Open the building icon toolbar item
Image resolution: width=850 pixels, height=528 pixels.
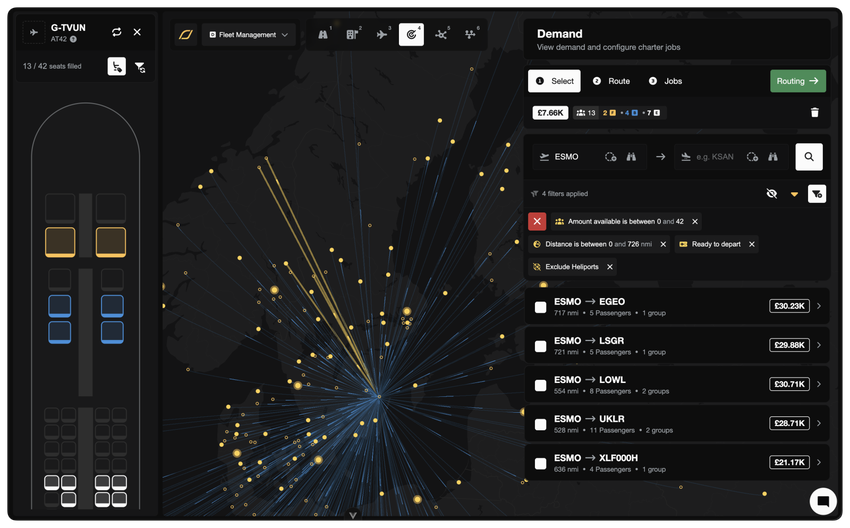(352, 35)
